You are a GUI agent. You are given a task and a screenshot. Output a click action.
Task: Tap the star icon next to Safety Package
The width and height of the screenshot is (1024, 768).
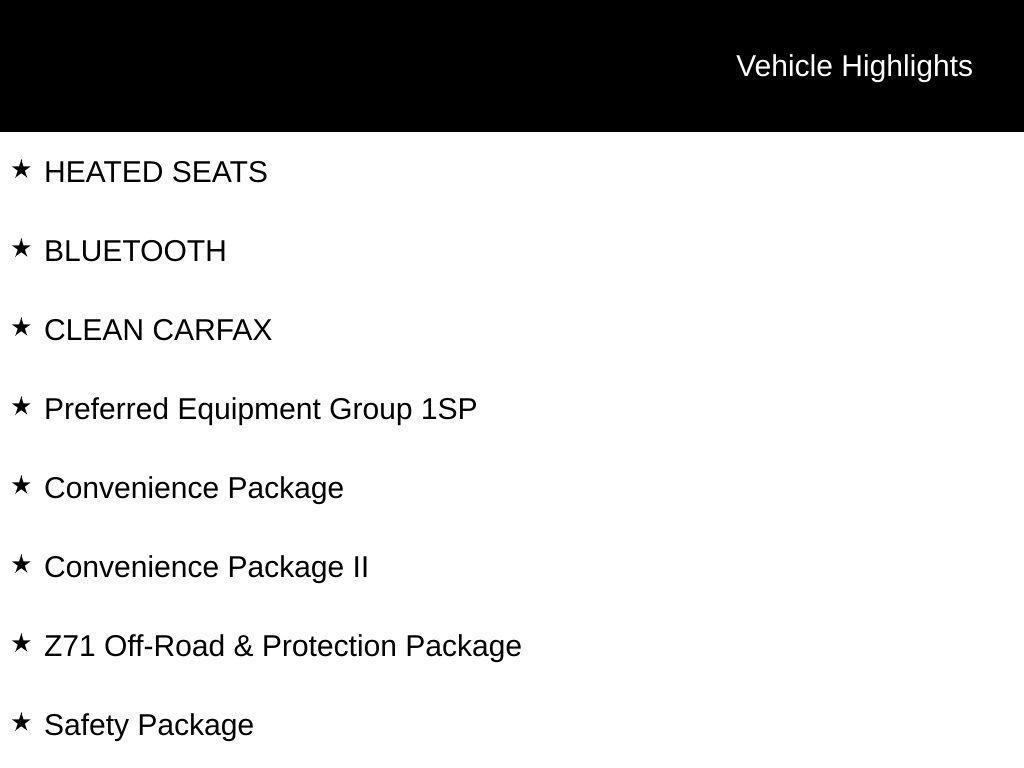[21, 723]
